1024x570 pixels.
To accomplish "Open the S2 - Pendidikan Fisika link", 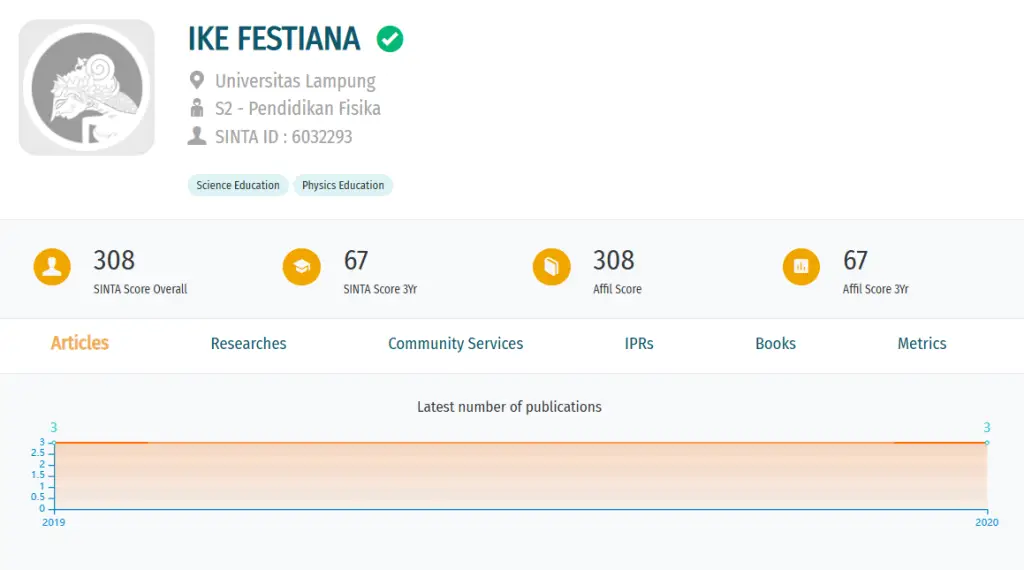I will (298, 108).
